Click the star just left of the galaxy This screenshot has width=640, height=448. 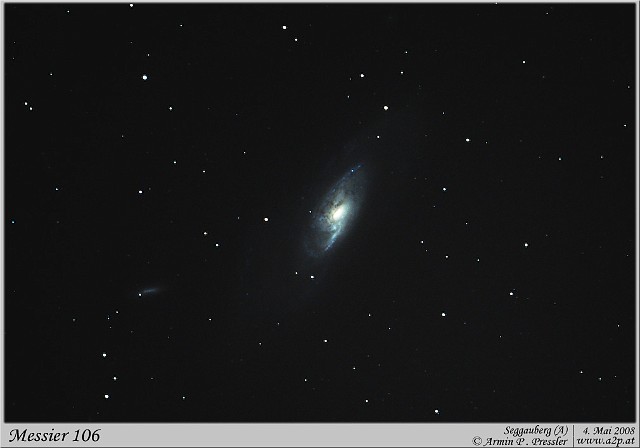tap(265, 219)
